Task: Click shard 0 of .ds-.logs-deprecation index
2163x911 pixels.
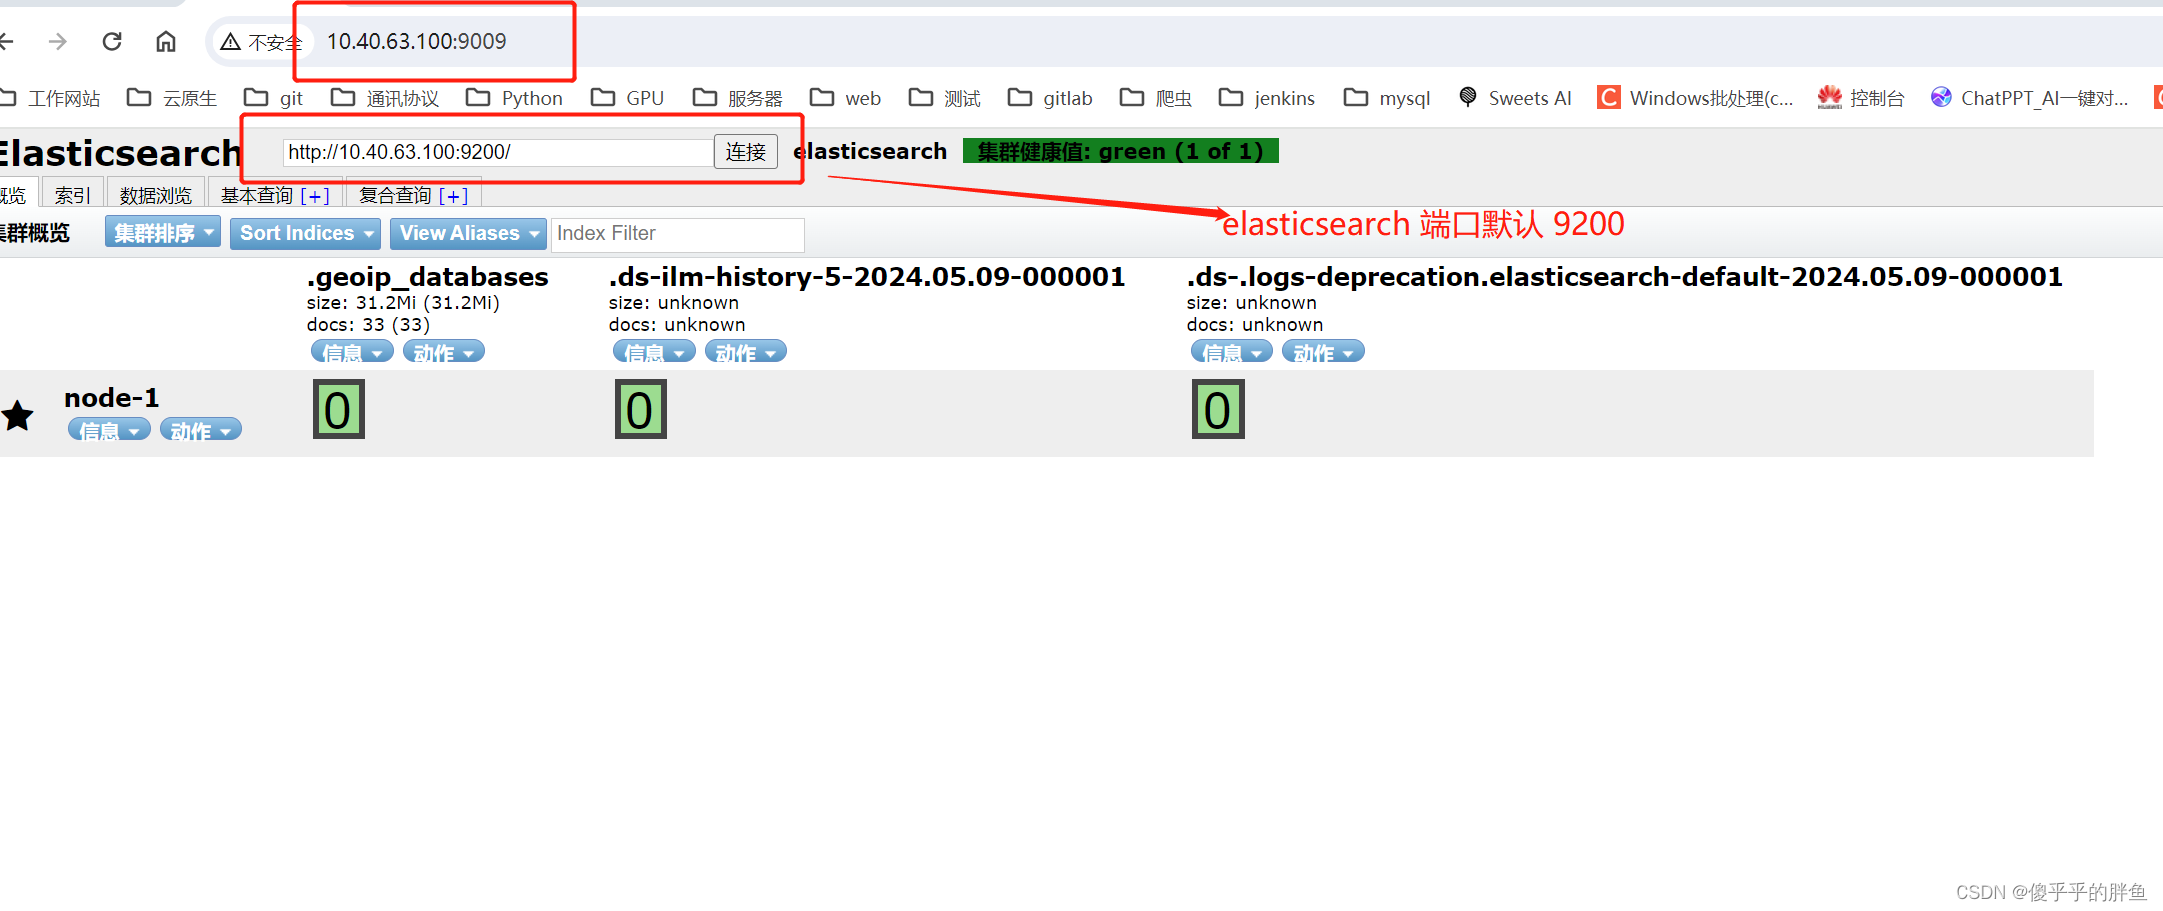Action: [x=1218, y=409]
